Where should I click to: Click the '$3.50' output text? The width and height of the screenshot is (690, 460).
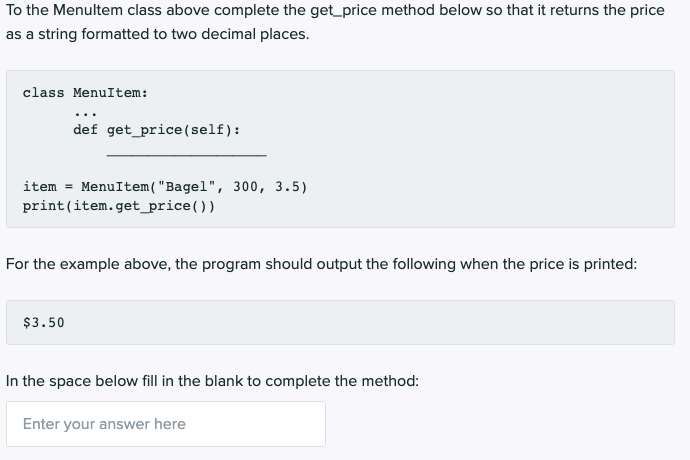(x=44, y=322)
